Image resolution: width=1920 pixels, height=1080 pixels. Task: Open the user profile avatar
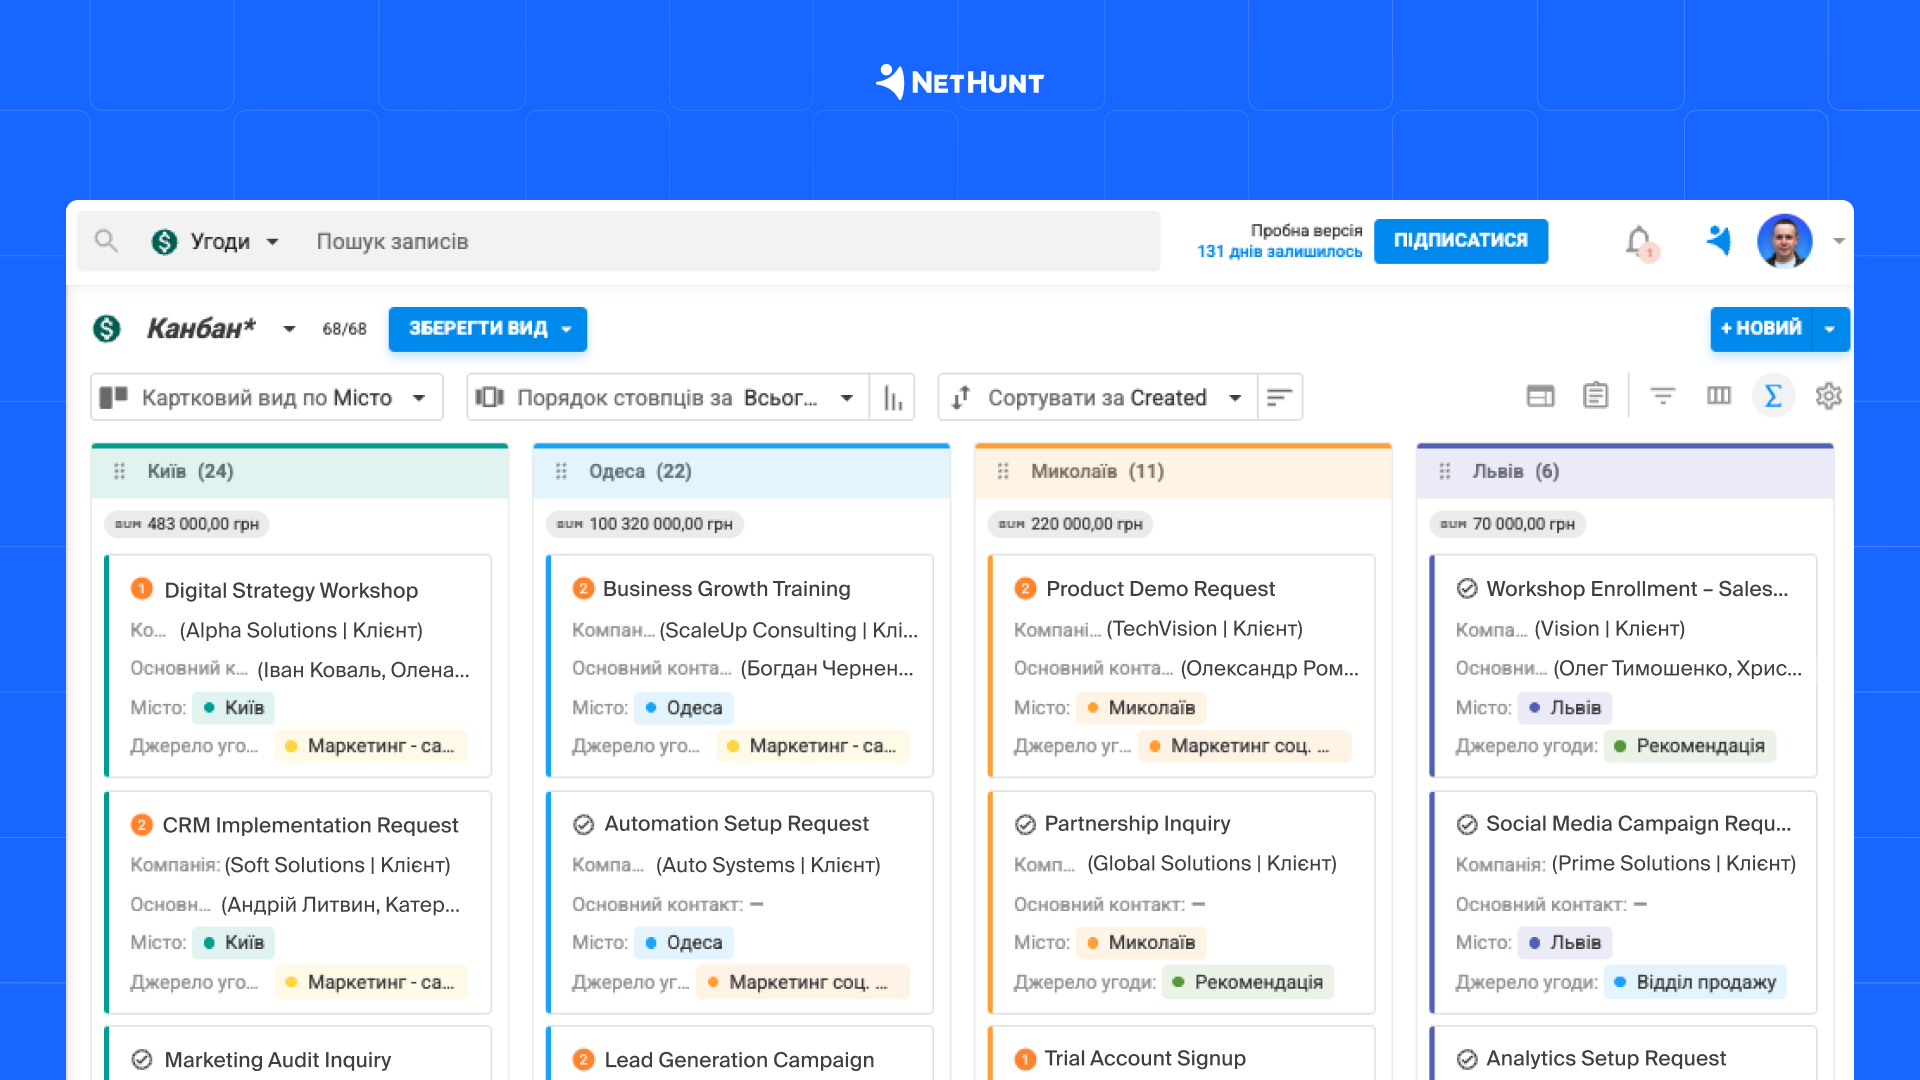tap(1784, 241)
